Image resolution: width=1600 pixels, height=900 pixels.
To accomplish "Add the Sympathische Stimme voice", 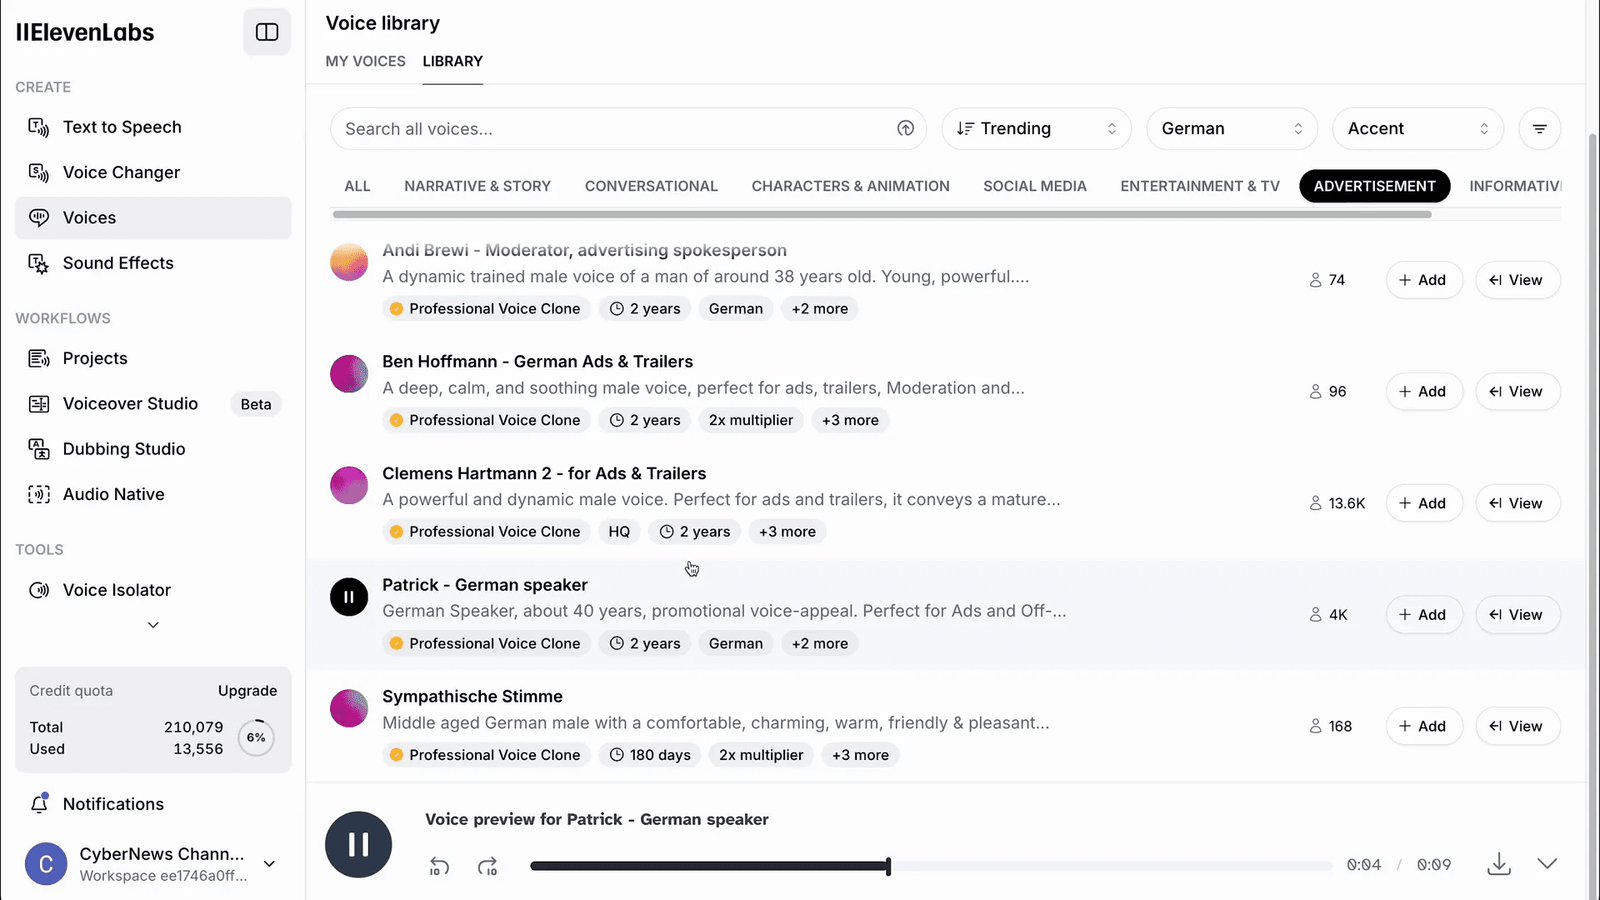I will 1423,726.
